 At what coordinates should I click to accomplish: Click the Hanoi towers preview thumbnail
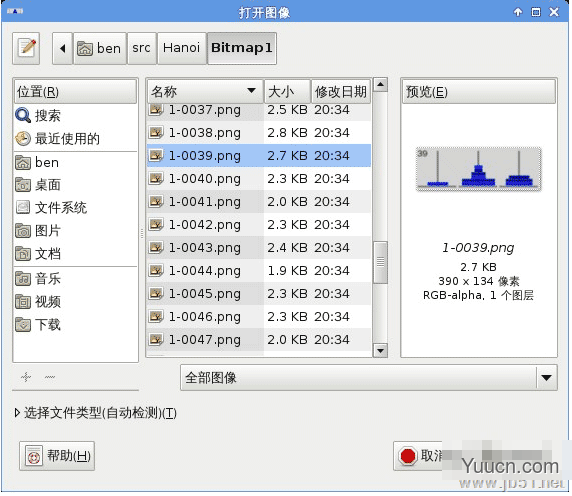click(x=478, y=169)
